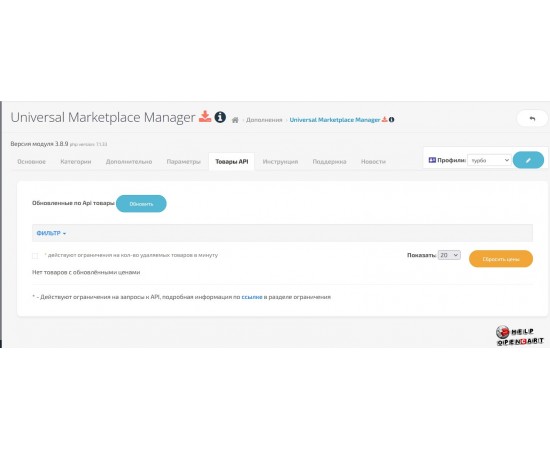Viewport: 550px width, 450px height.
Task: Click the red download icon beside the page title
Action: coord(205,116)
